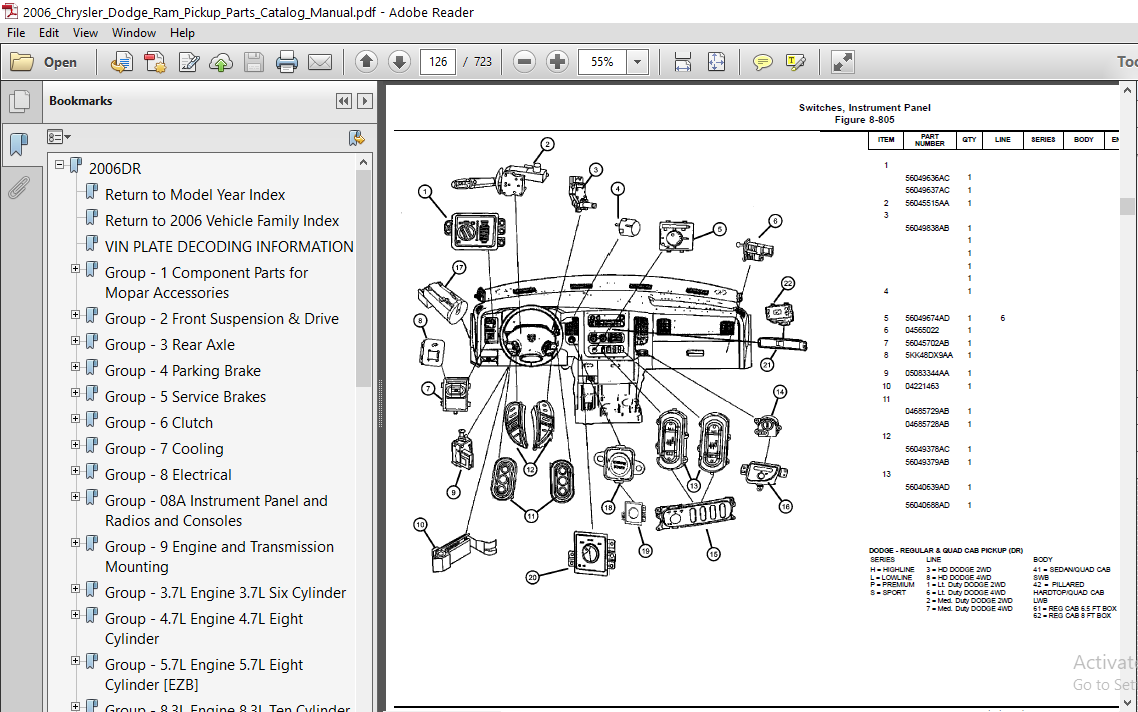
Task: Open Return to 2006 Vehicle Family Index
Action: (x=222, y=221)
